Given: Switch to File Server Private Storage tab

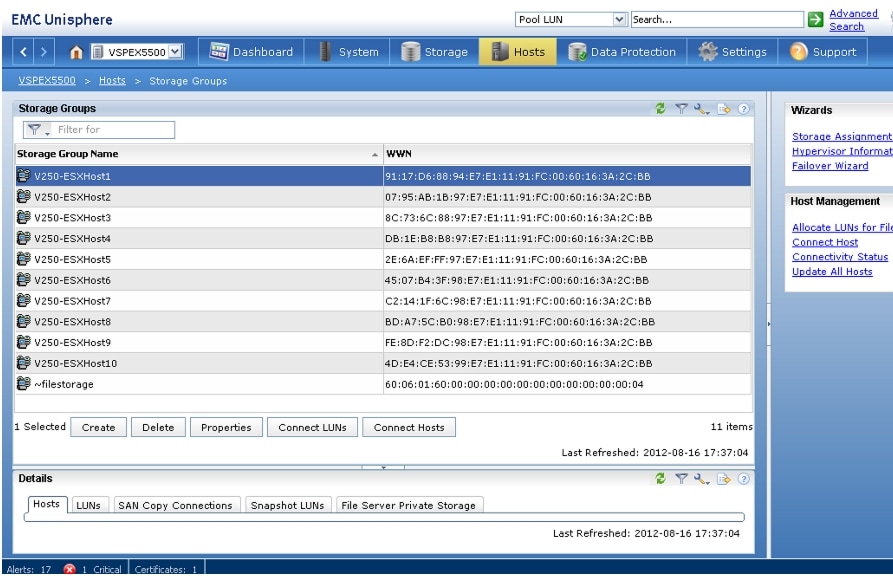Looking at the screenshot, I should [408, 505].
